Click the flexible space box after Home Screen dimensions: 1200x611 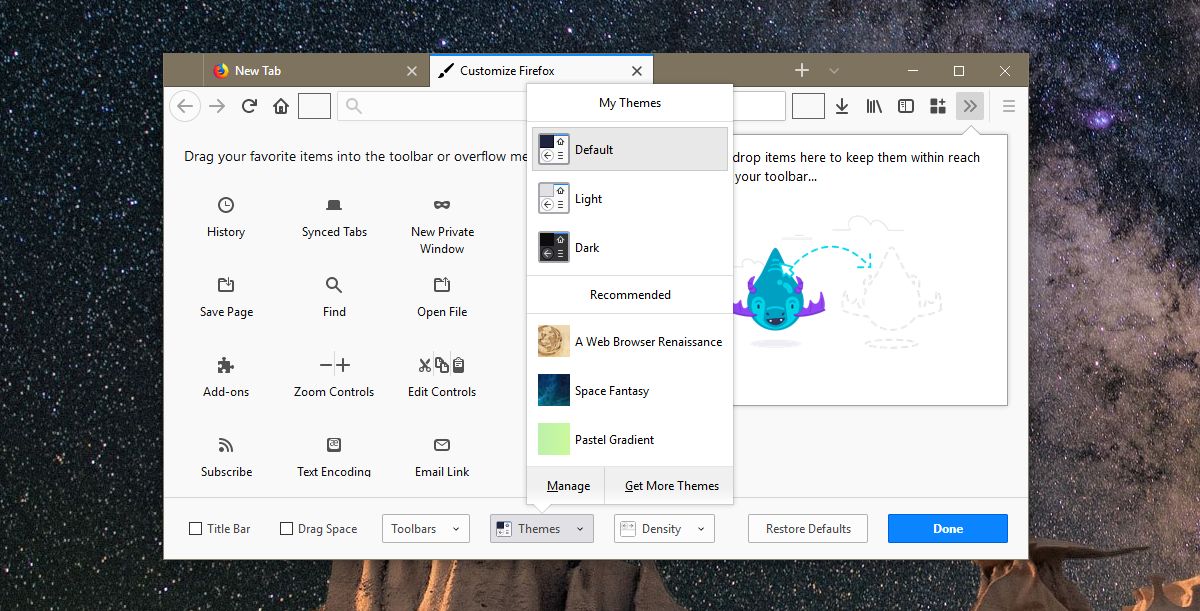(x=314, y=106)
